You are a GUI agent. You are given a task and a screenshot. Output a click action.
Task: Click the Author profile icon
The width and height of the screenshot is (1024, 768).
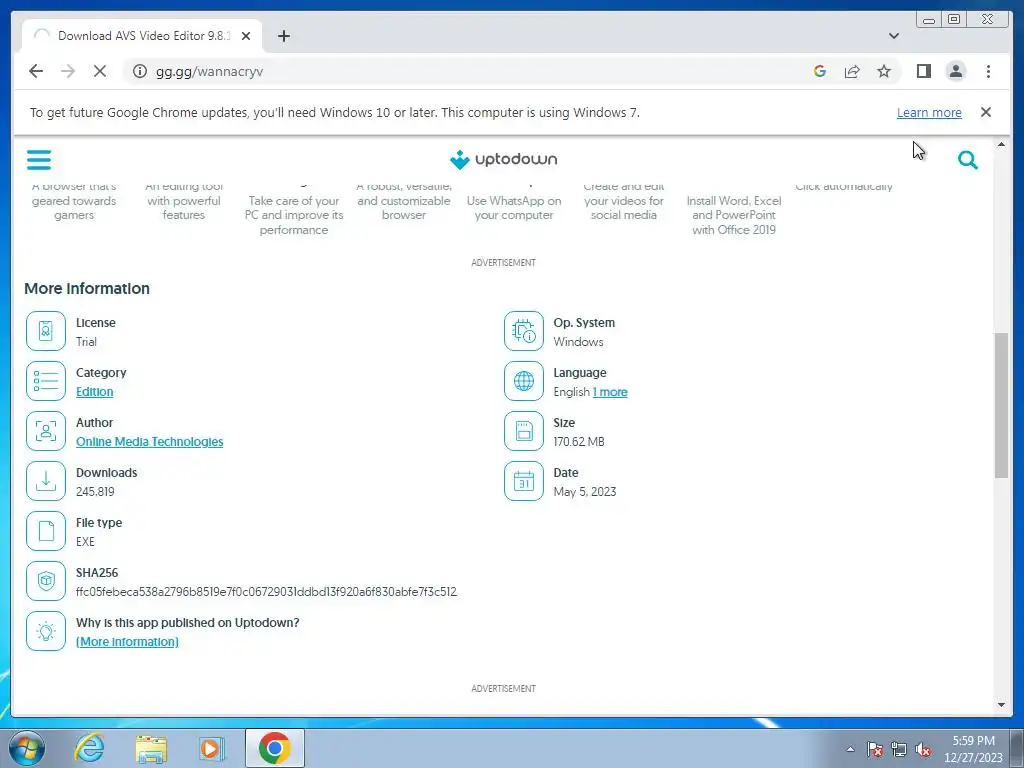(46, 431)
